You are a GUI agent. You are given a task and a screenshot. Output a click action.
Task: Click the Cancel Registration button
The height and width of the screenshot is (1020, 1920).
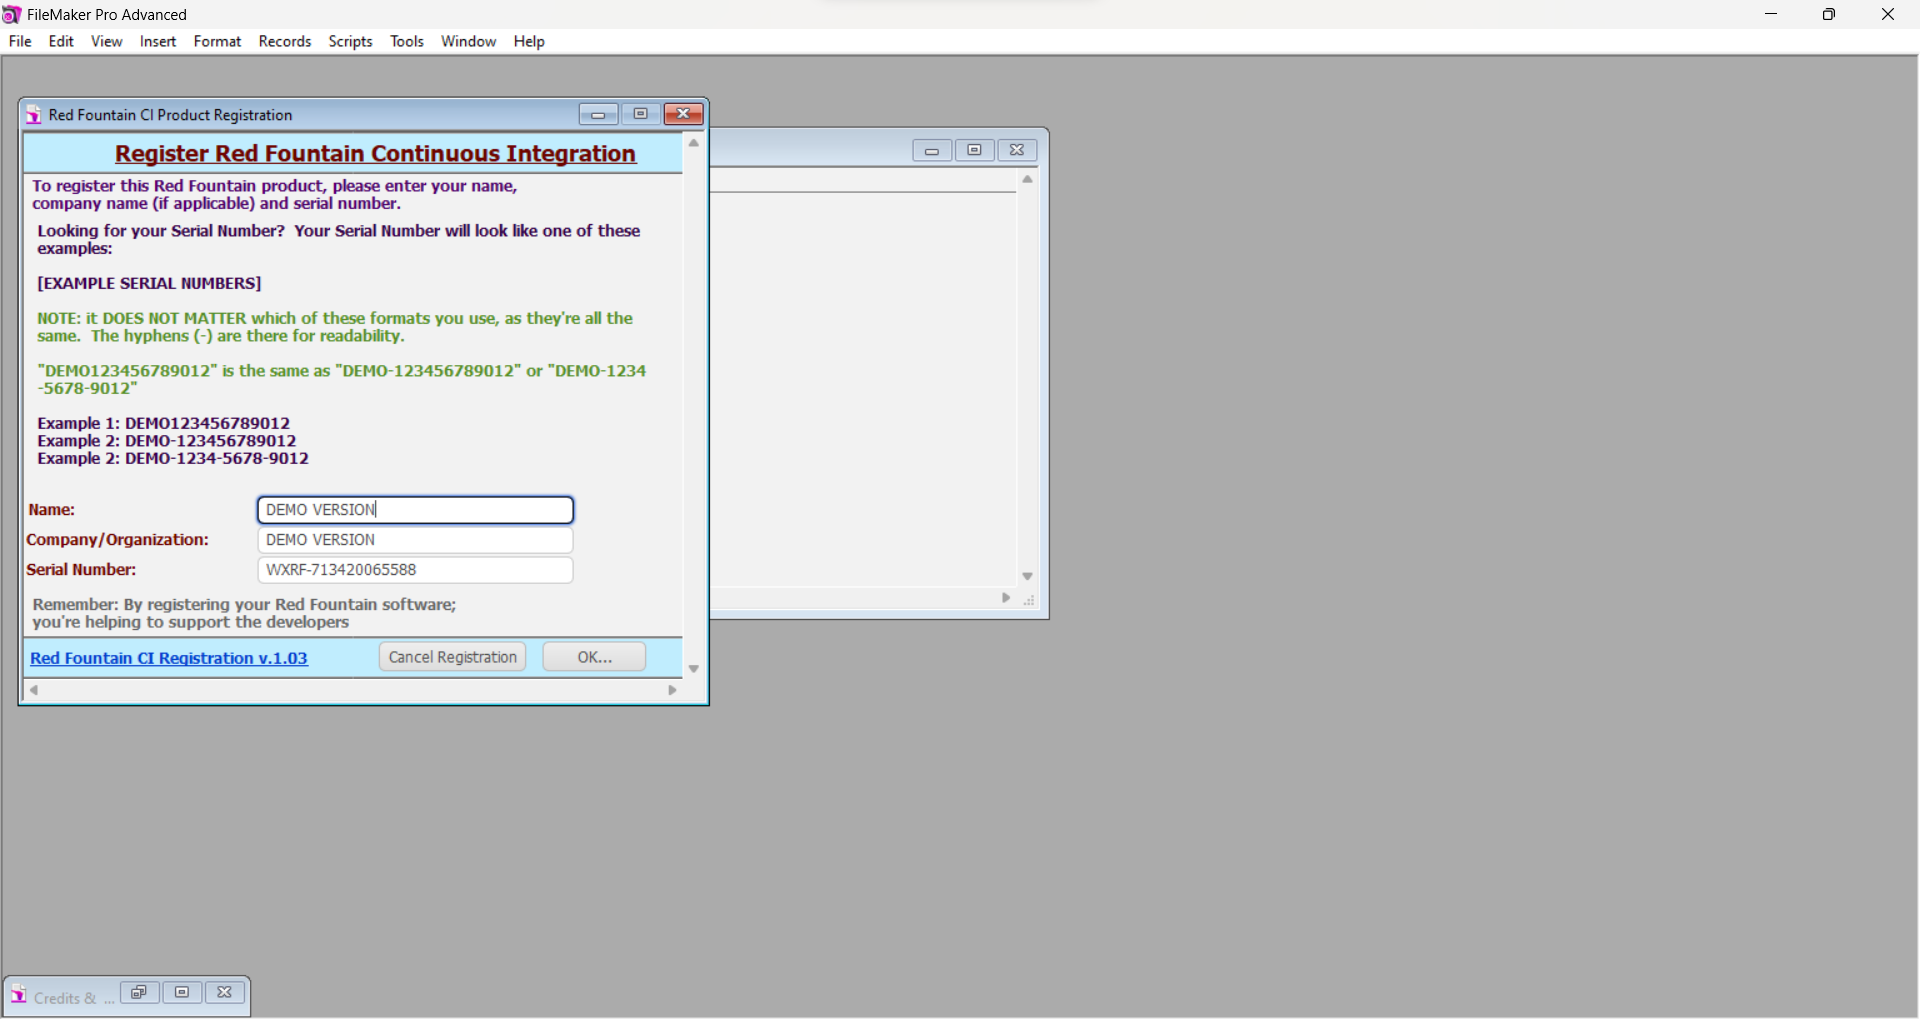[453, 657]
